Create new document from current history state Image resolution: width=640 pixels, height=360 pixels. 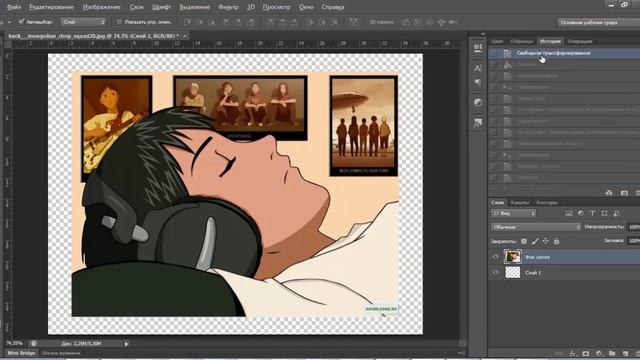click(x=609, y=193)
